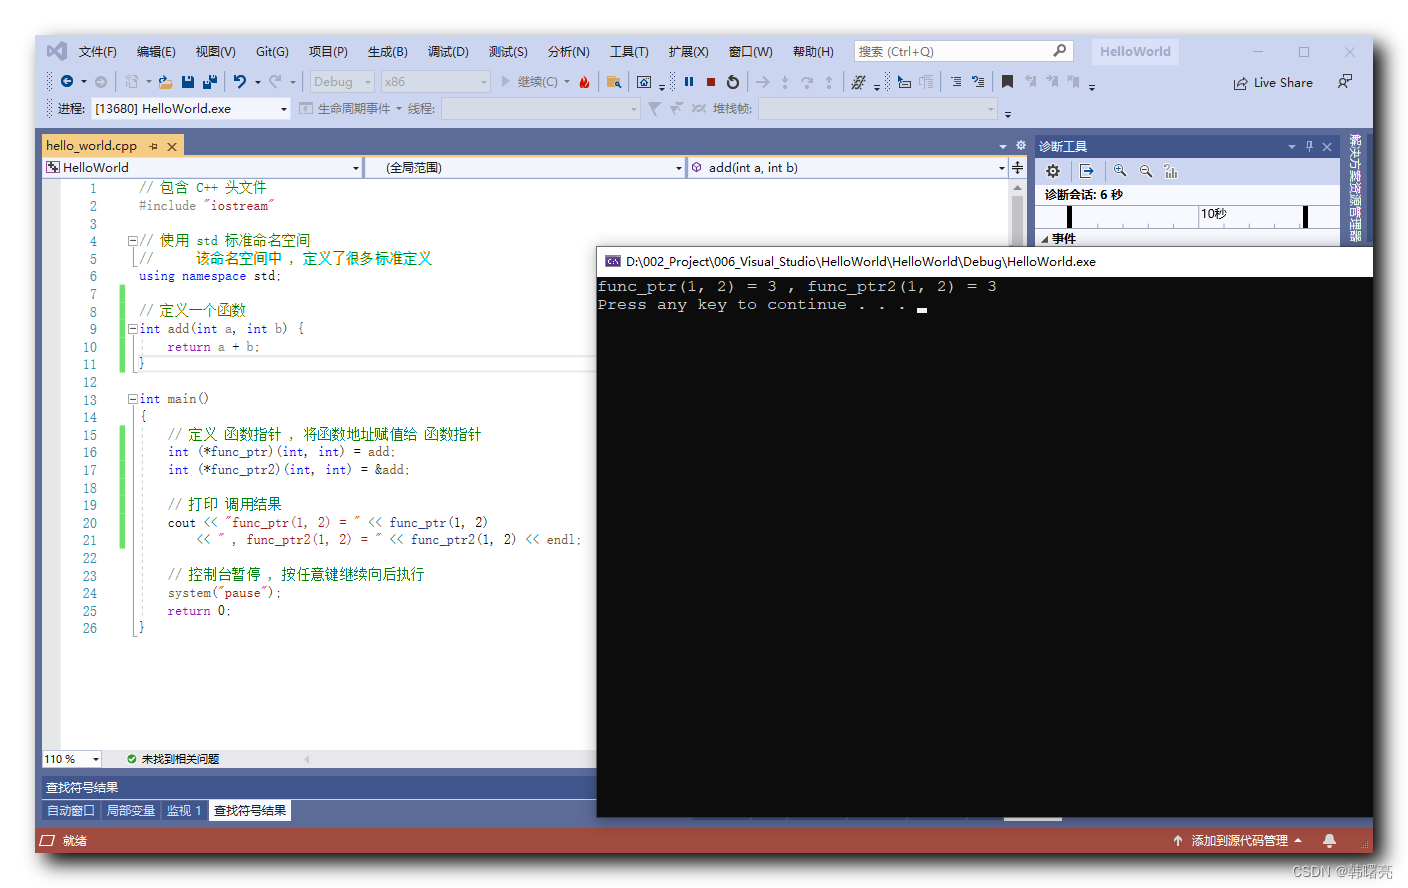The height and width of the screenshot is (888, 1408).
Task: Pause debugging with the Break All icon
Action: 689,82
